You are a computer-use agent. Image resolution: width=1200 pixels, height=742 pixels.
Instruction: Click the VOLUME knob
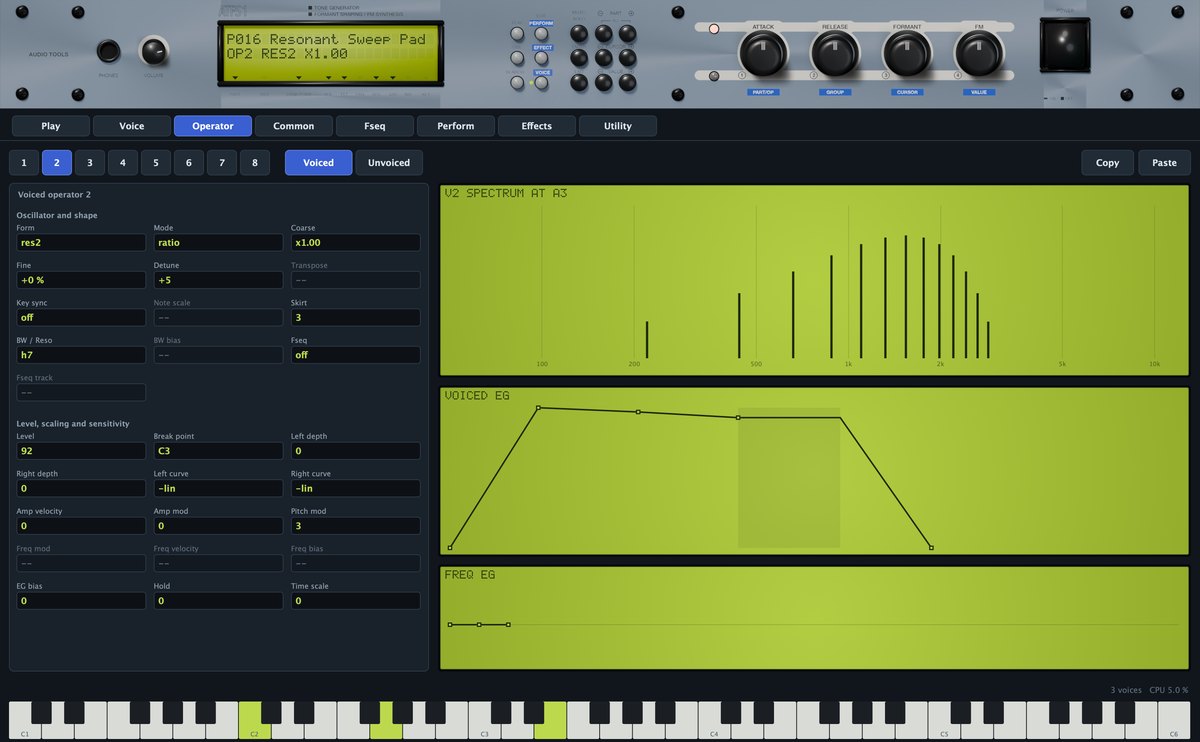click(153, 52)
